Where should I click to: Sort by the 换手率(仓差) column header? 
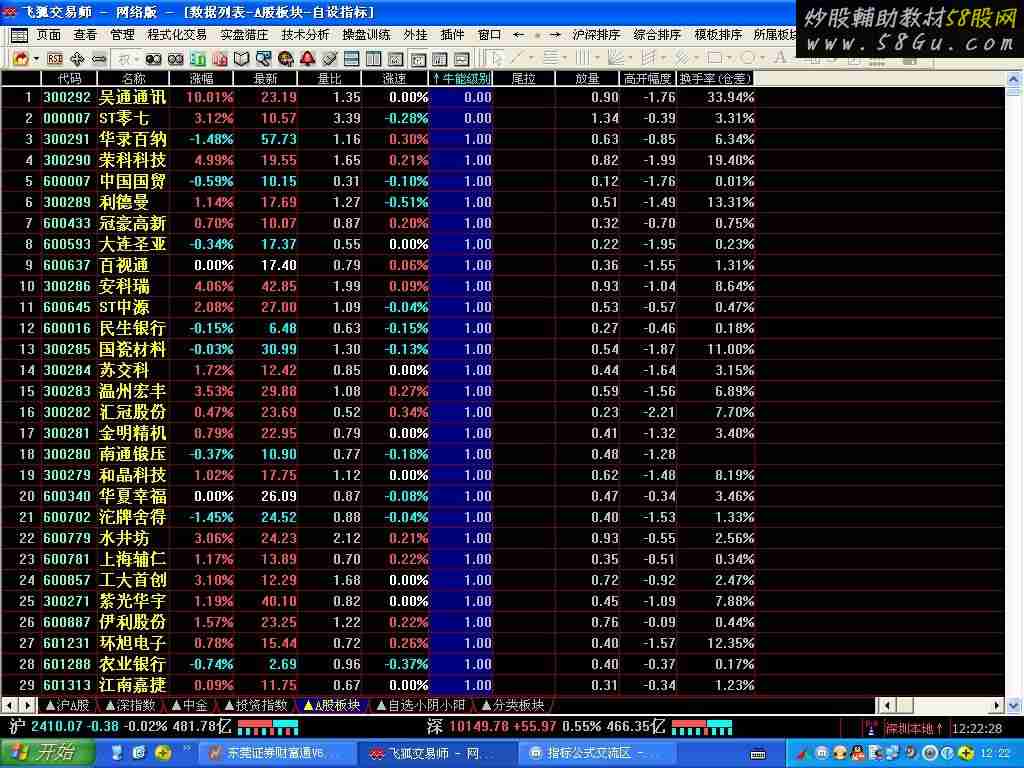point(716,78)
